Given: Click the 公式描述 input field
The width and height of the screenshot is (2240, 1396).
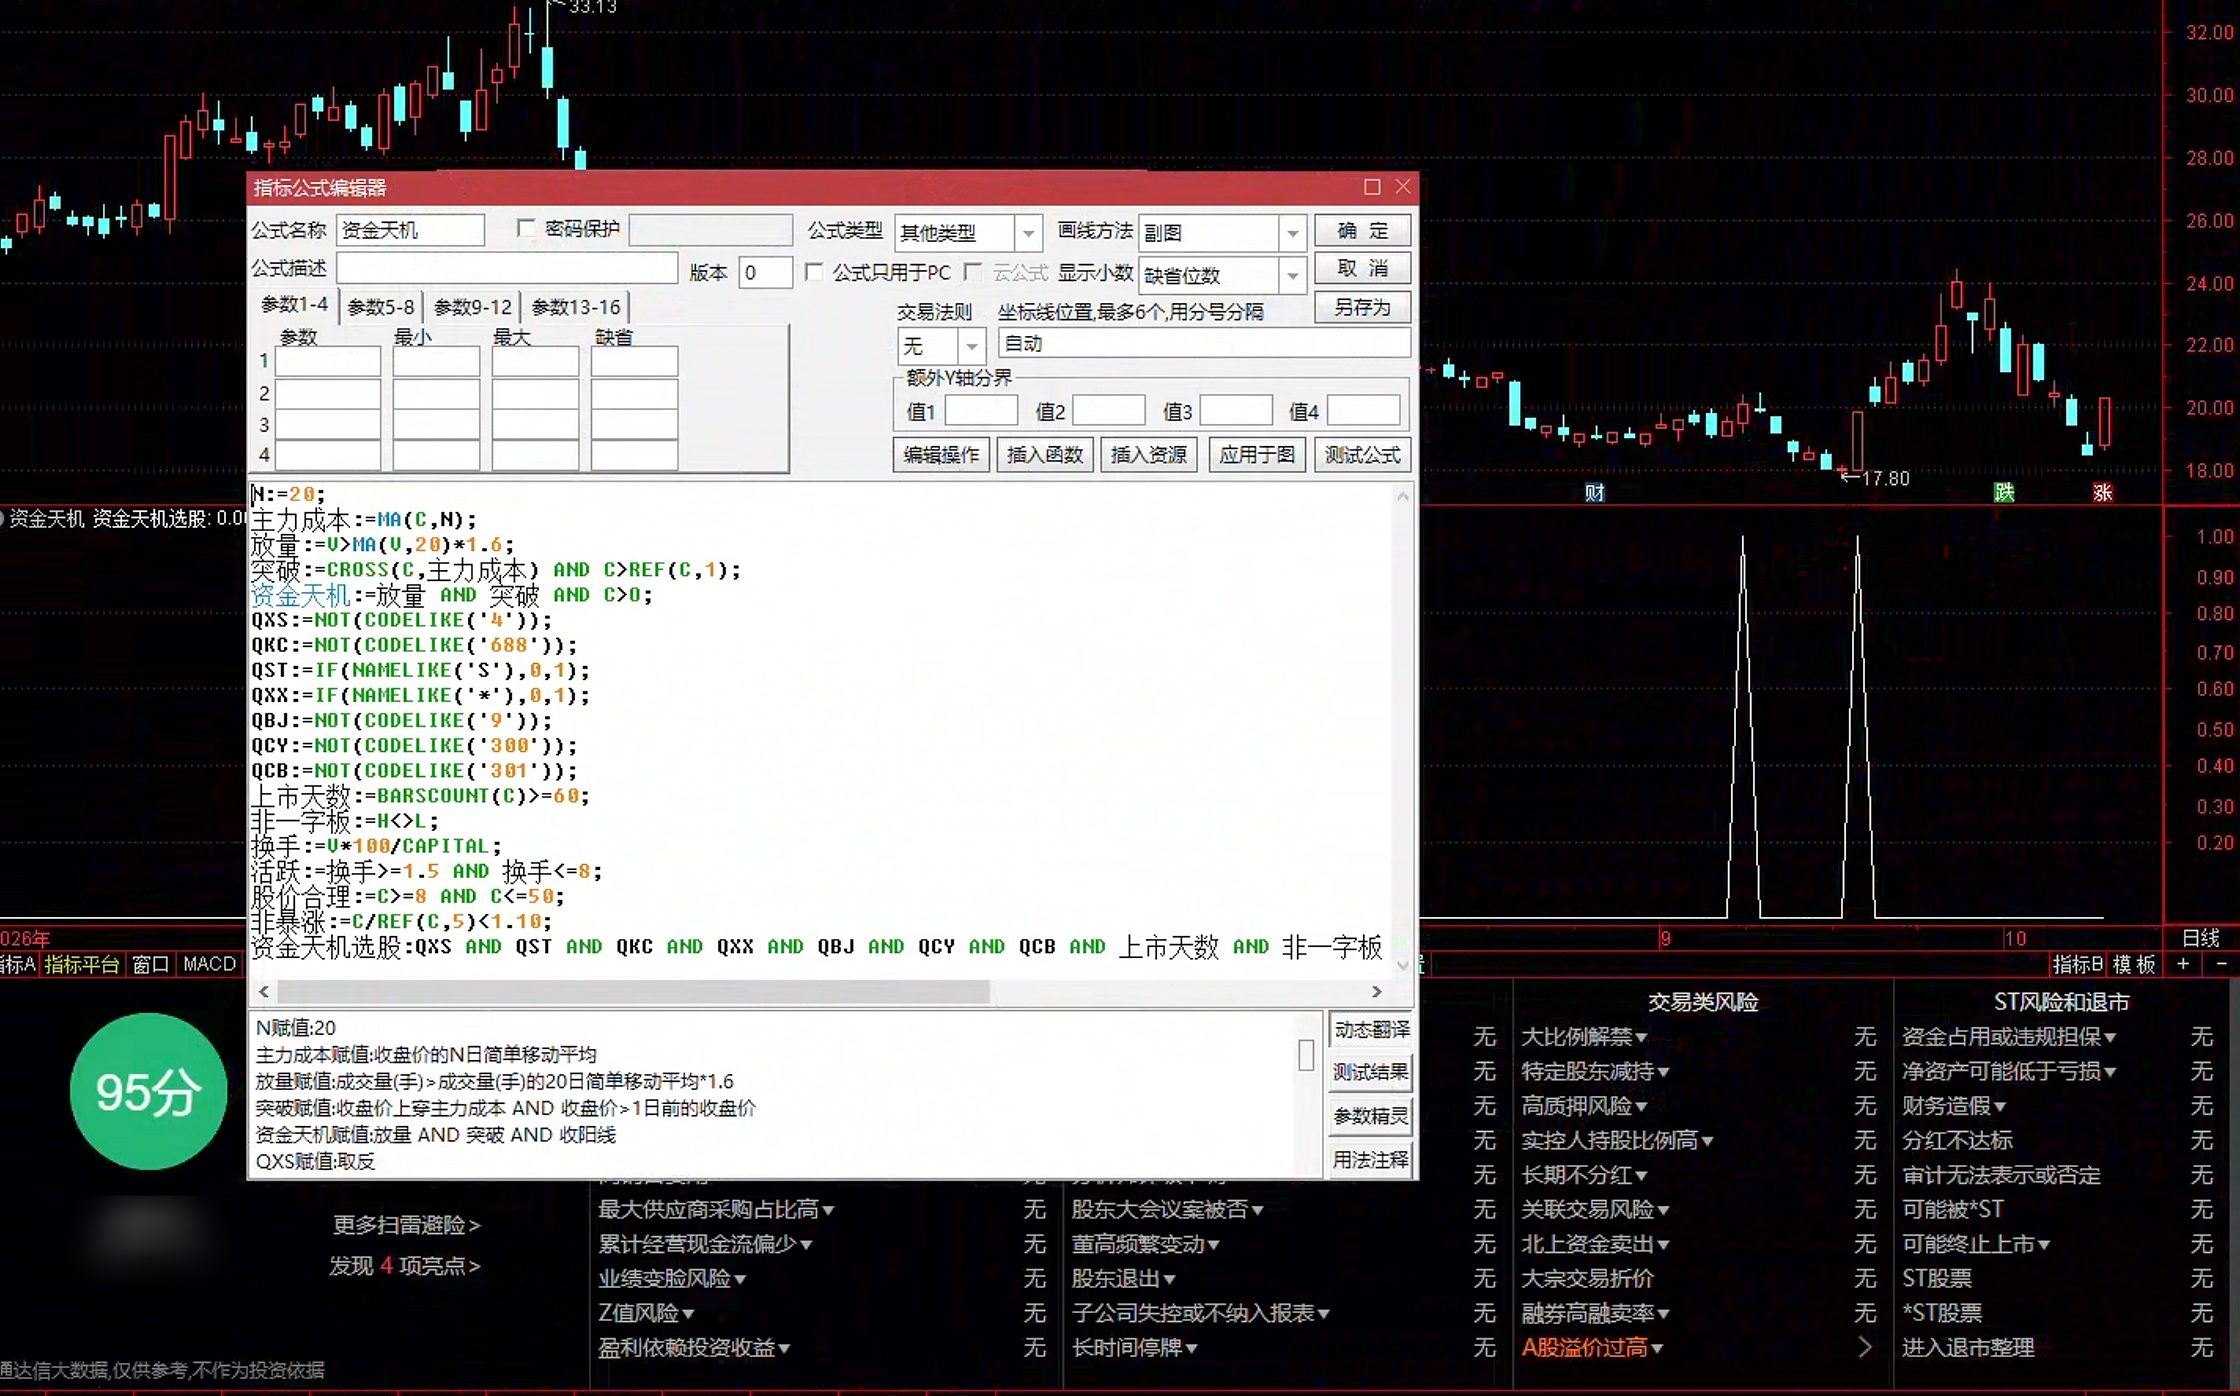Looking at the screenshot, I should point(507,268).
